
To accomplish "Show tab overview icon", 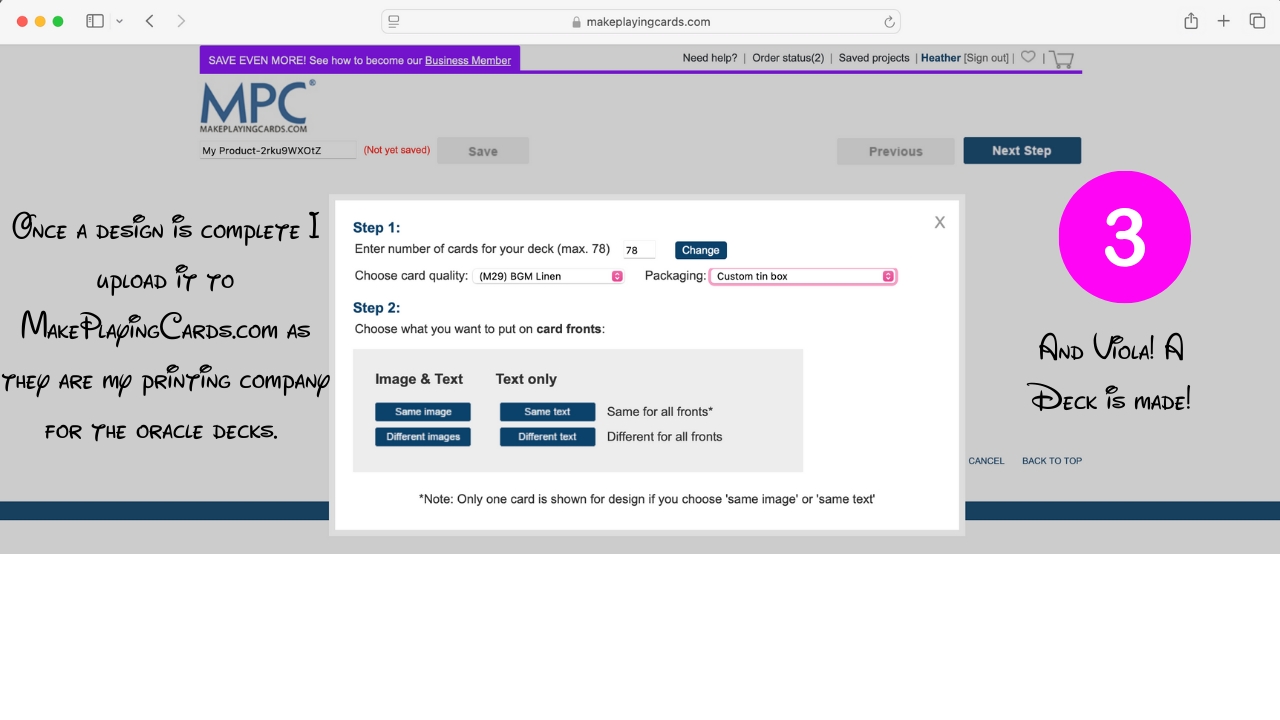I will [1257, 21].
